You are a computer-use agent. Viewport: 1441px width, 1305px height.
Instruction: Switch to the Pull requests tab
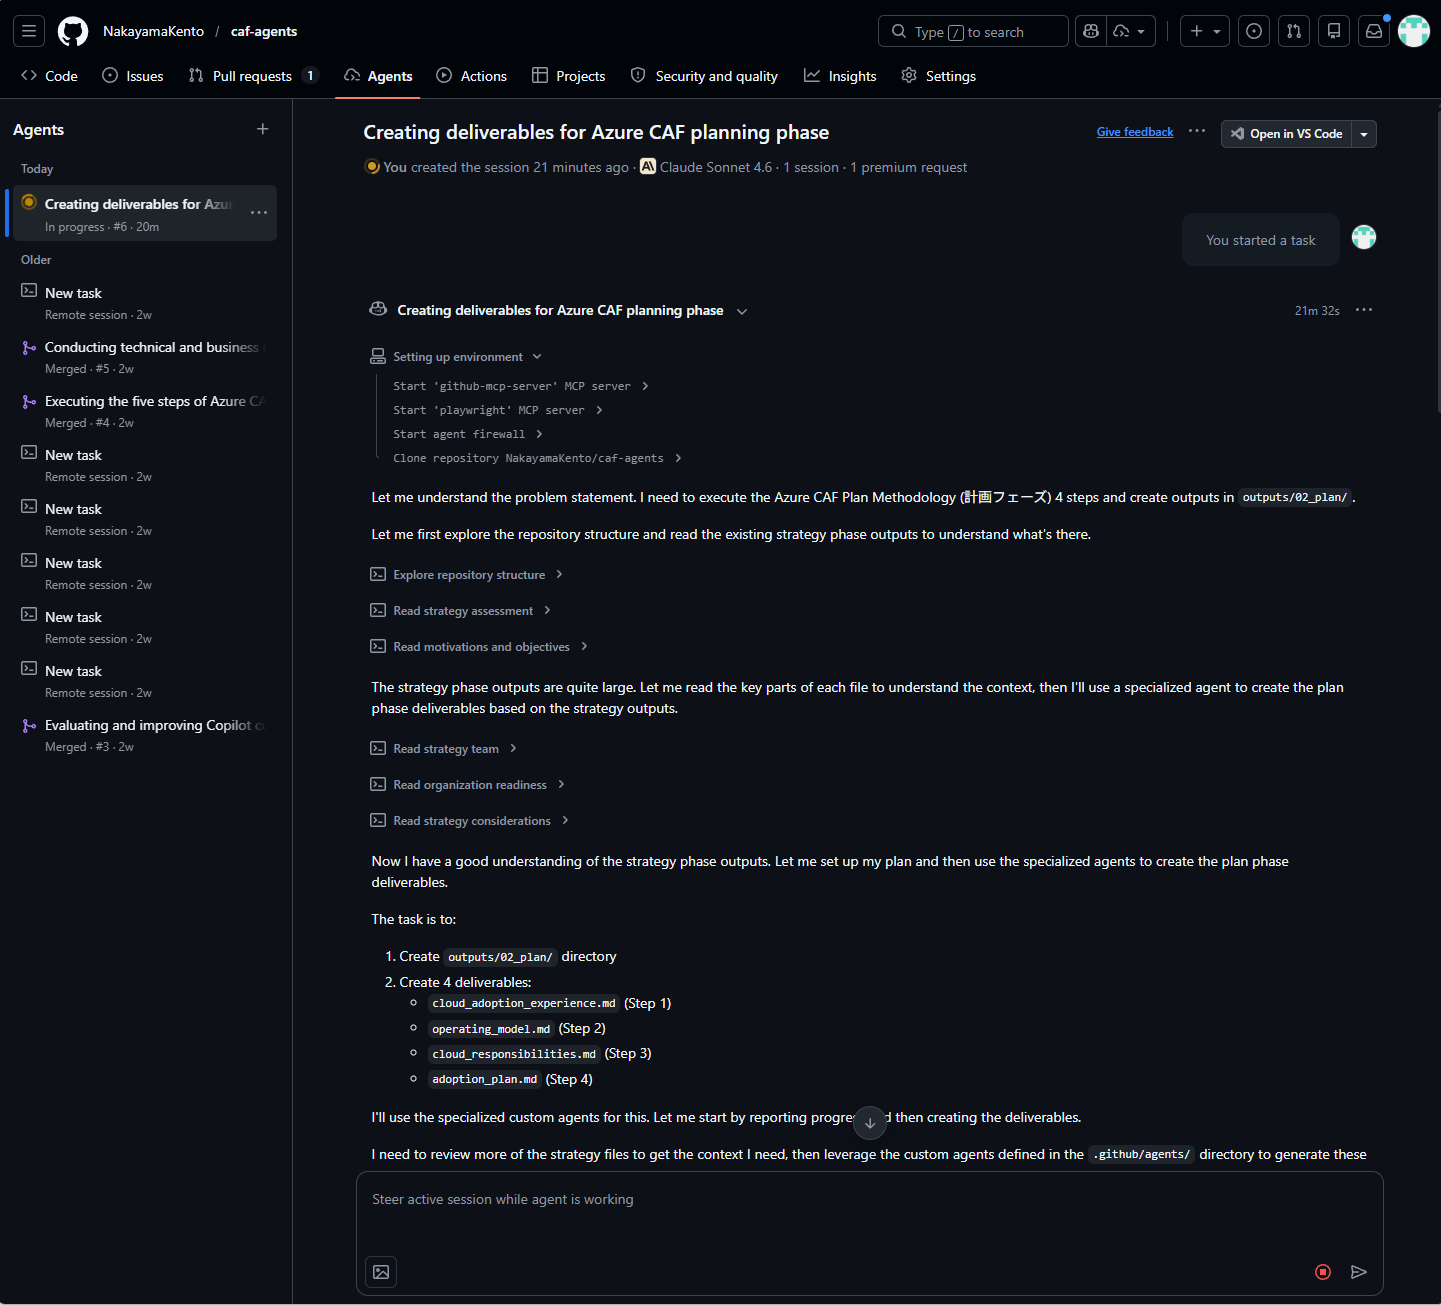[x=253, y=76]
